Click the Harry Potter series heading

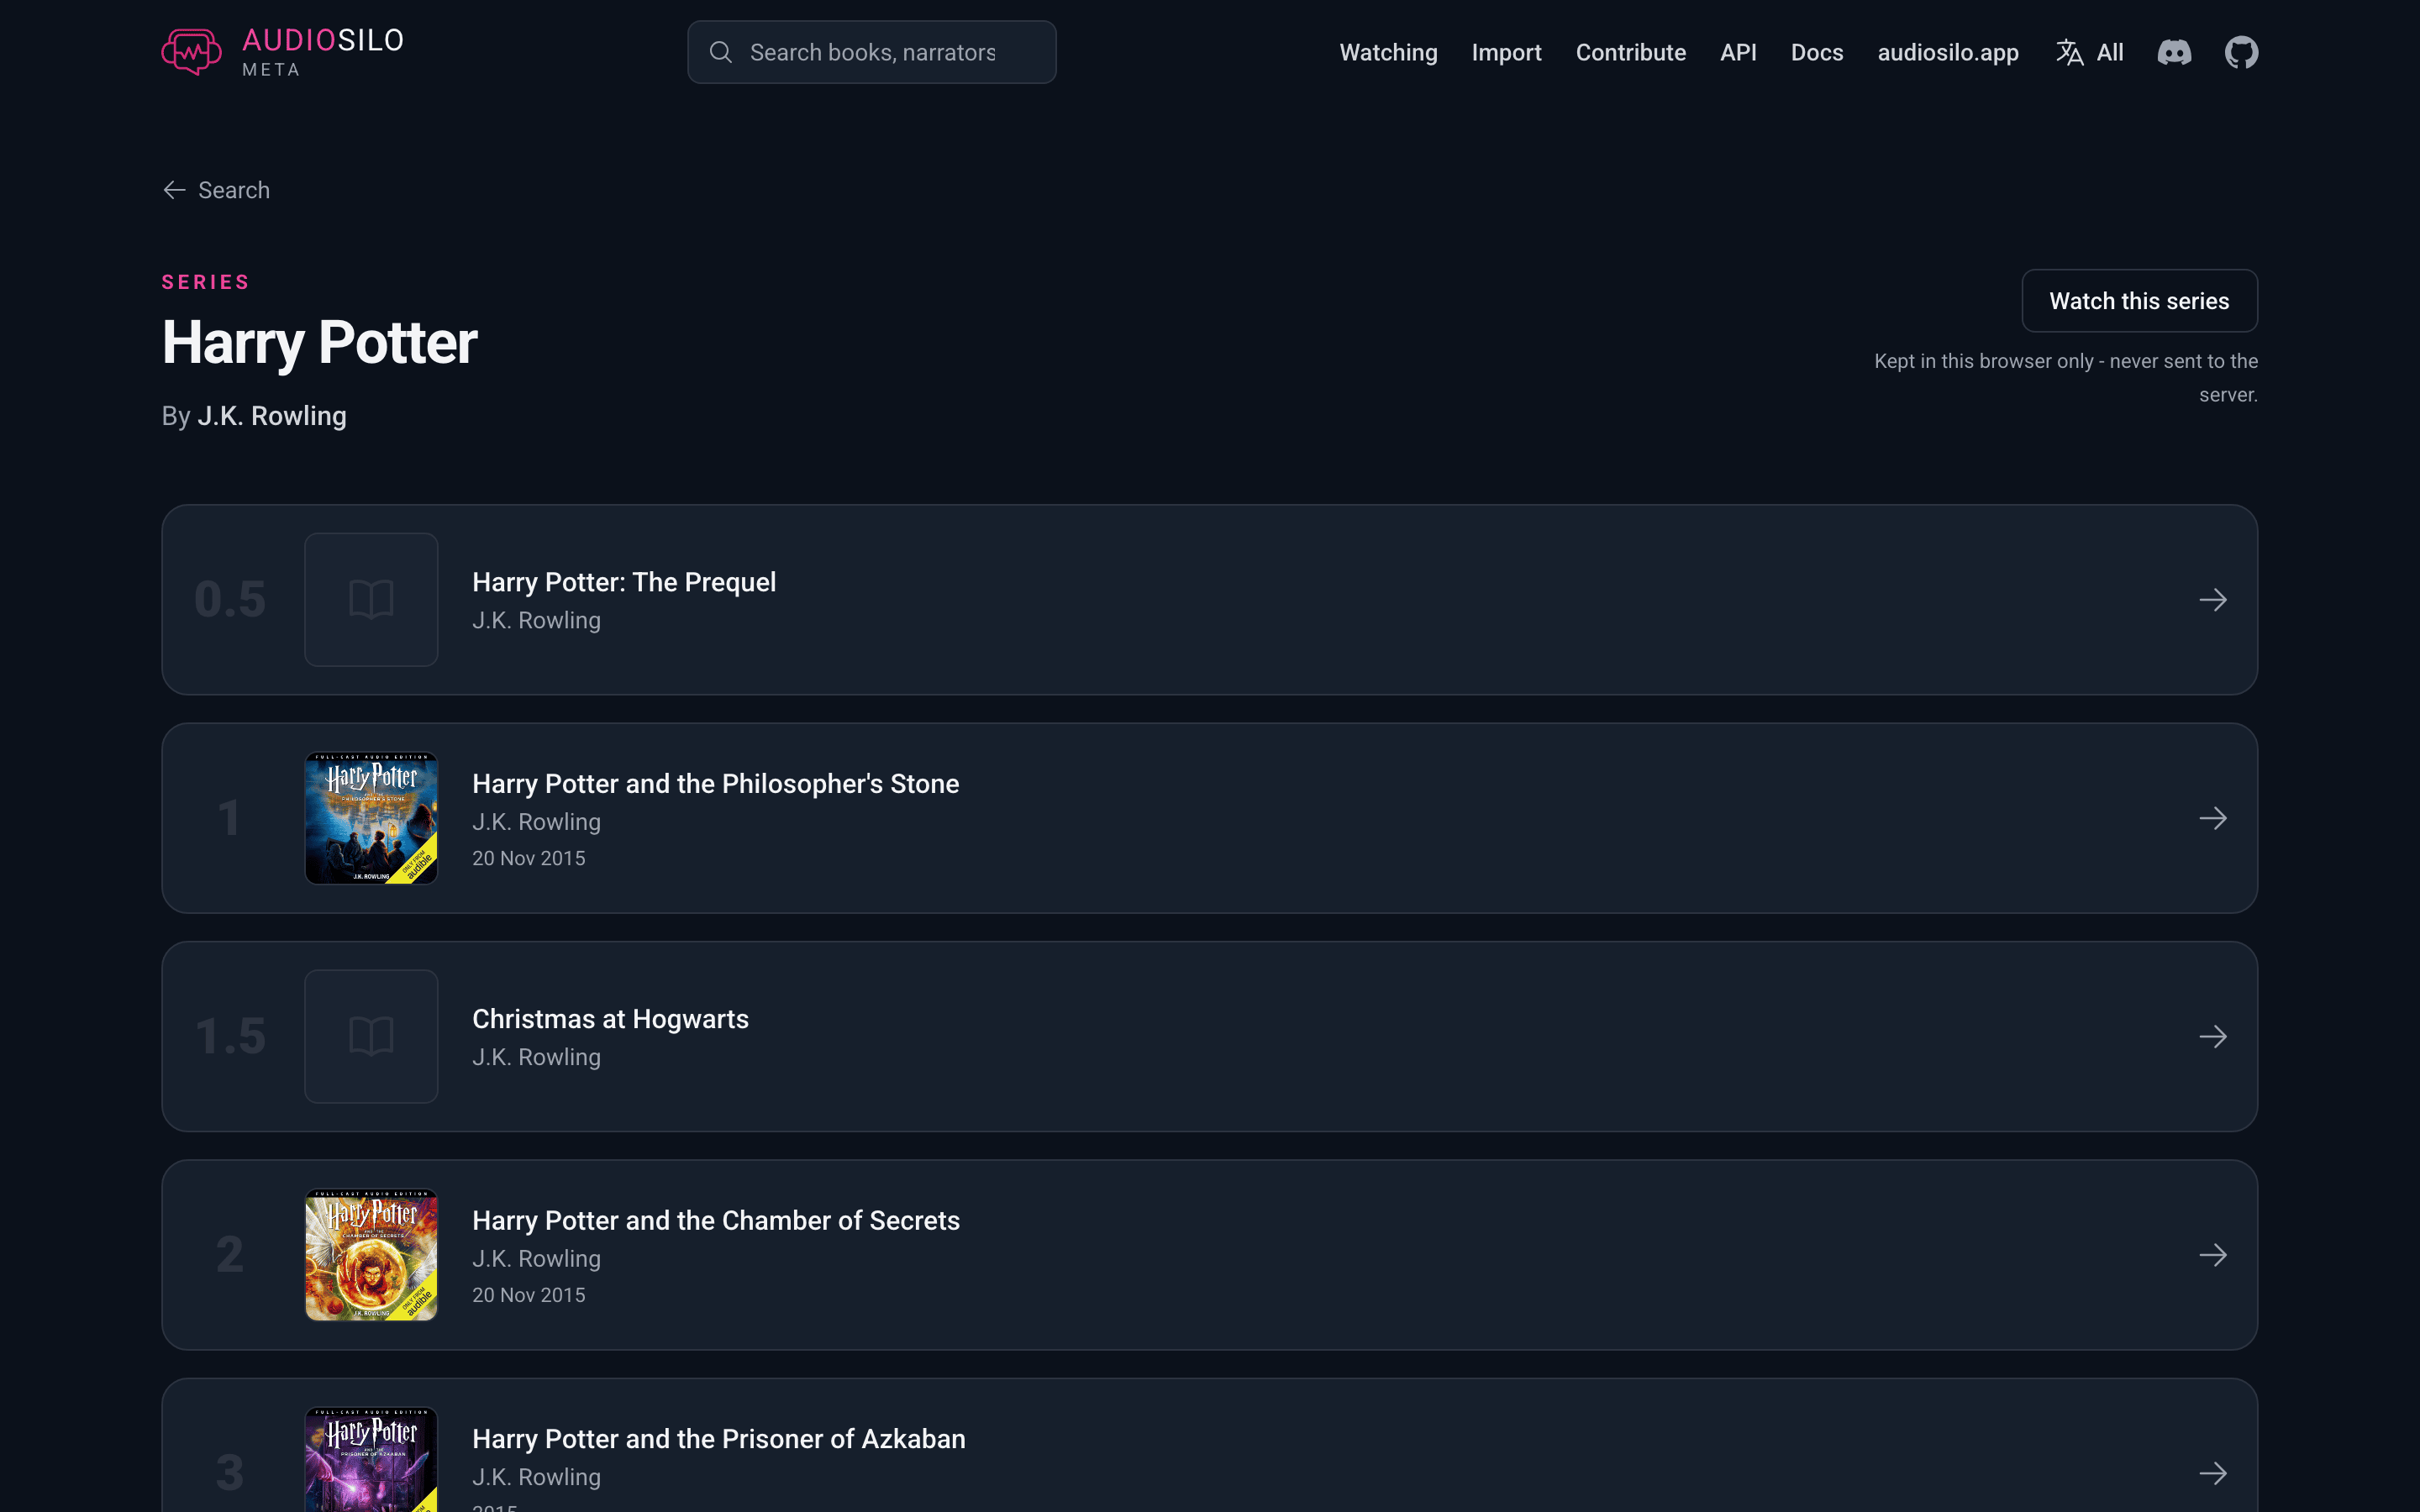click(x=319, y=343)
